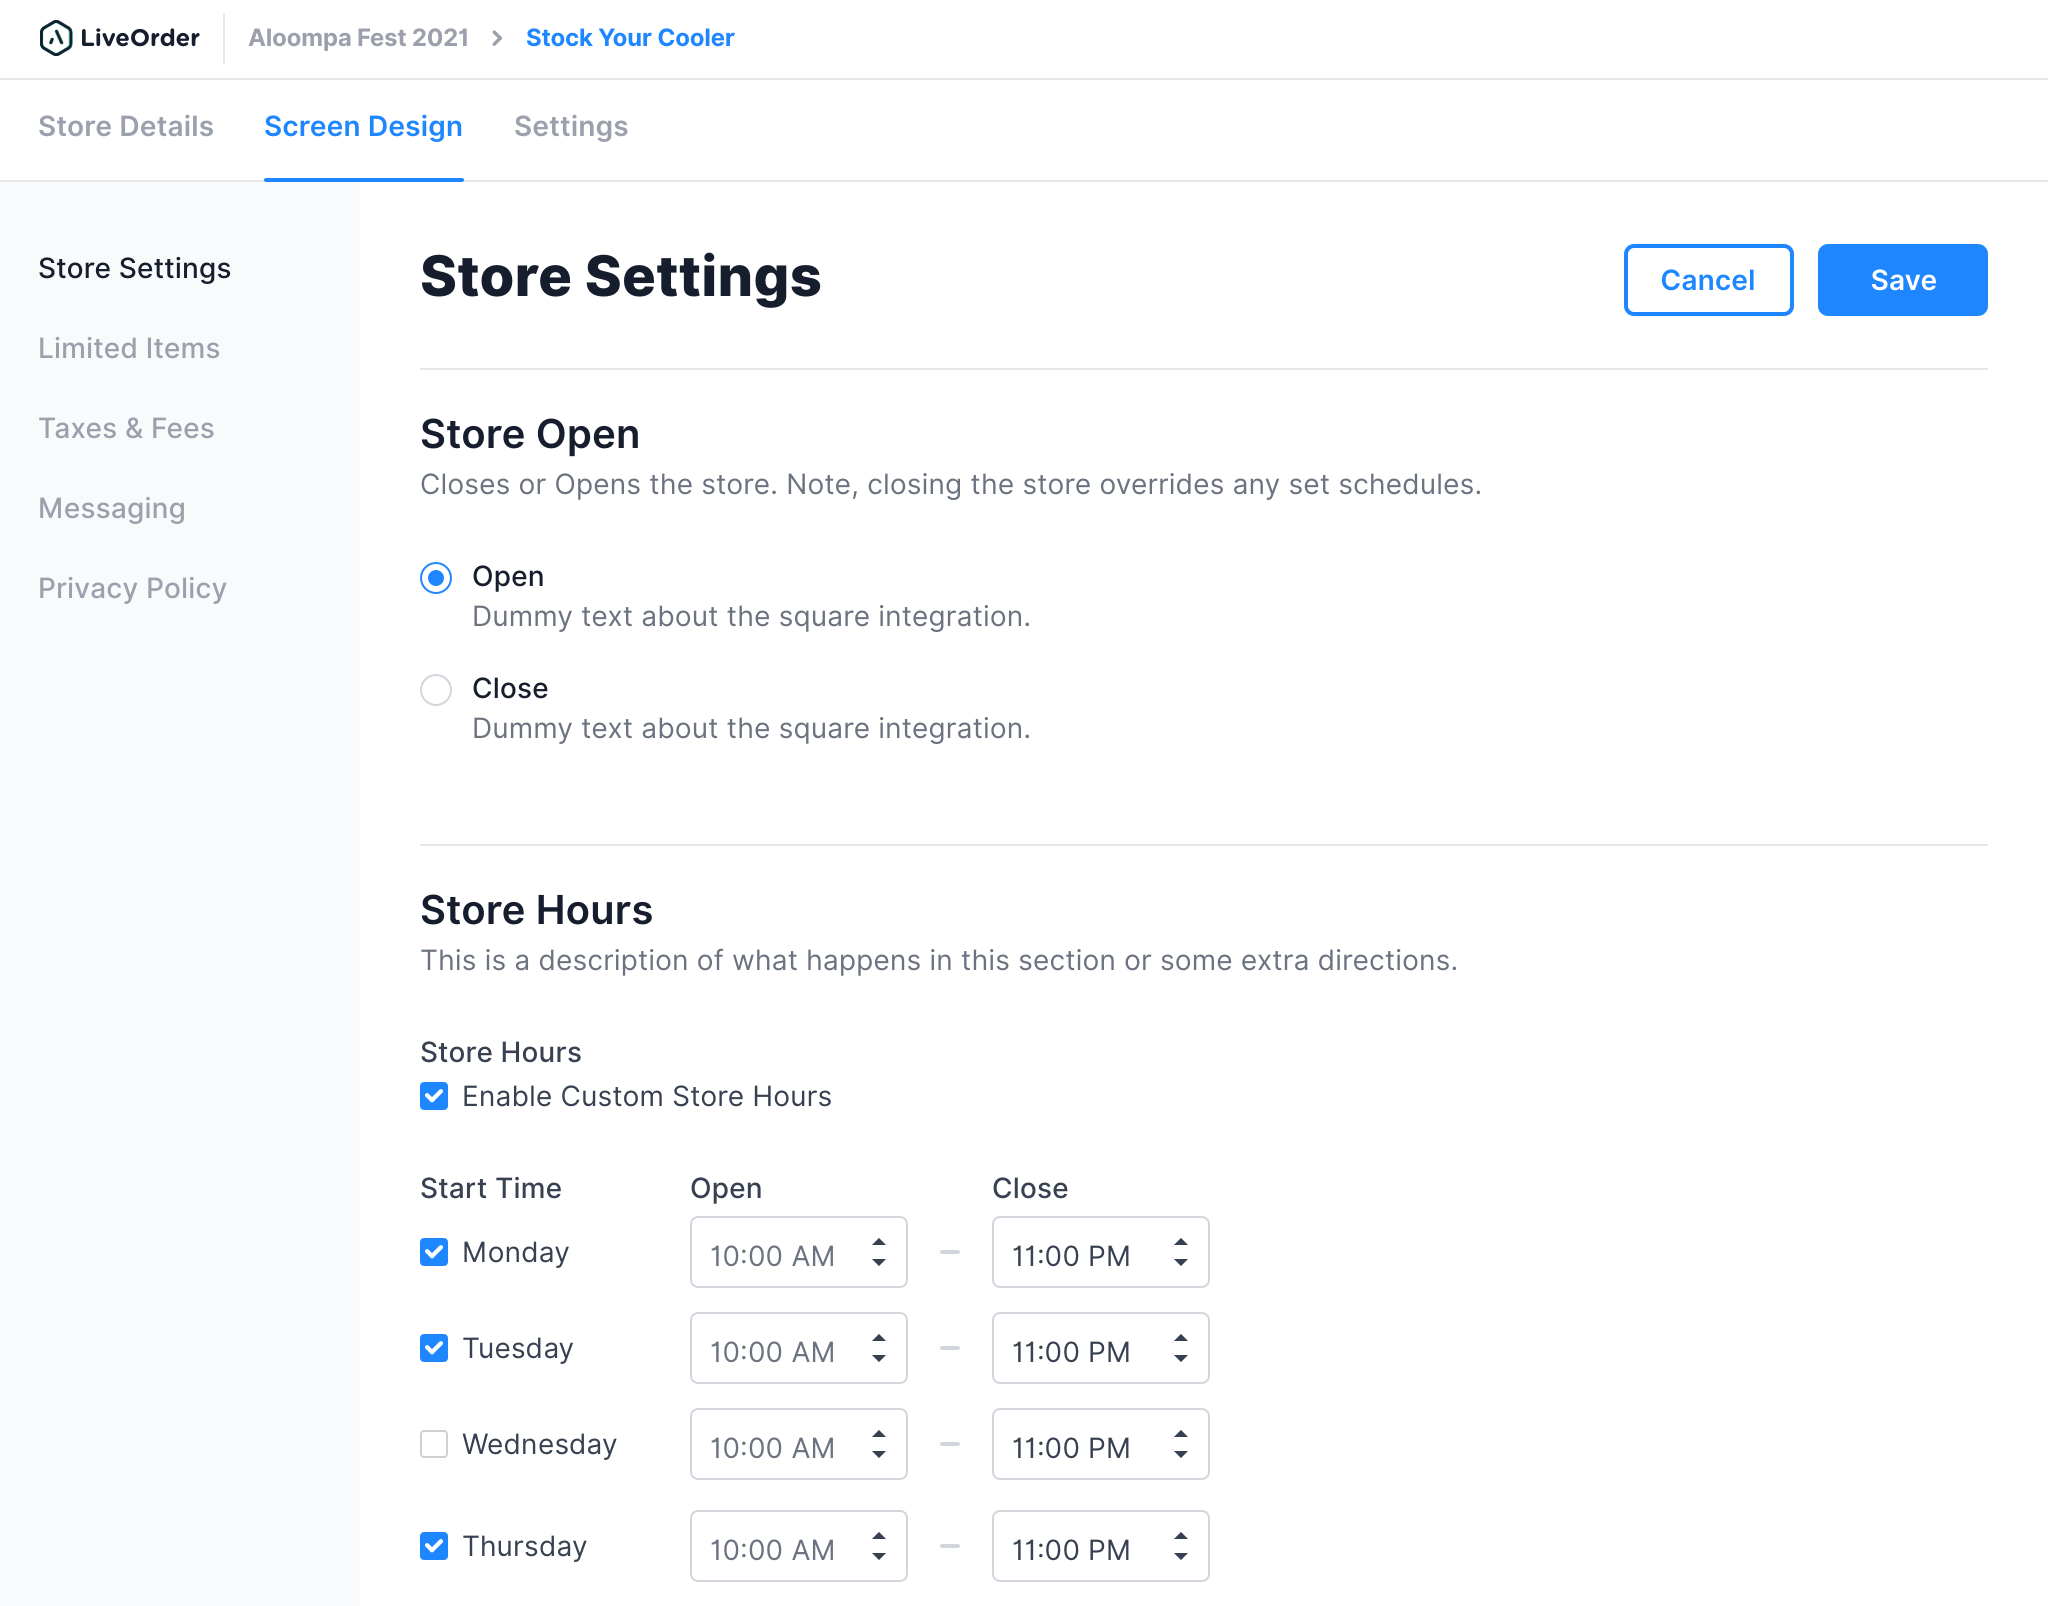Open Limited Items sidebar section
2048x1606 pixels.
[x=129, y=348]
